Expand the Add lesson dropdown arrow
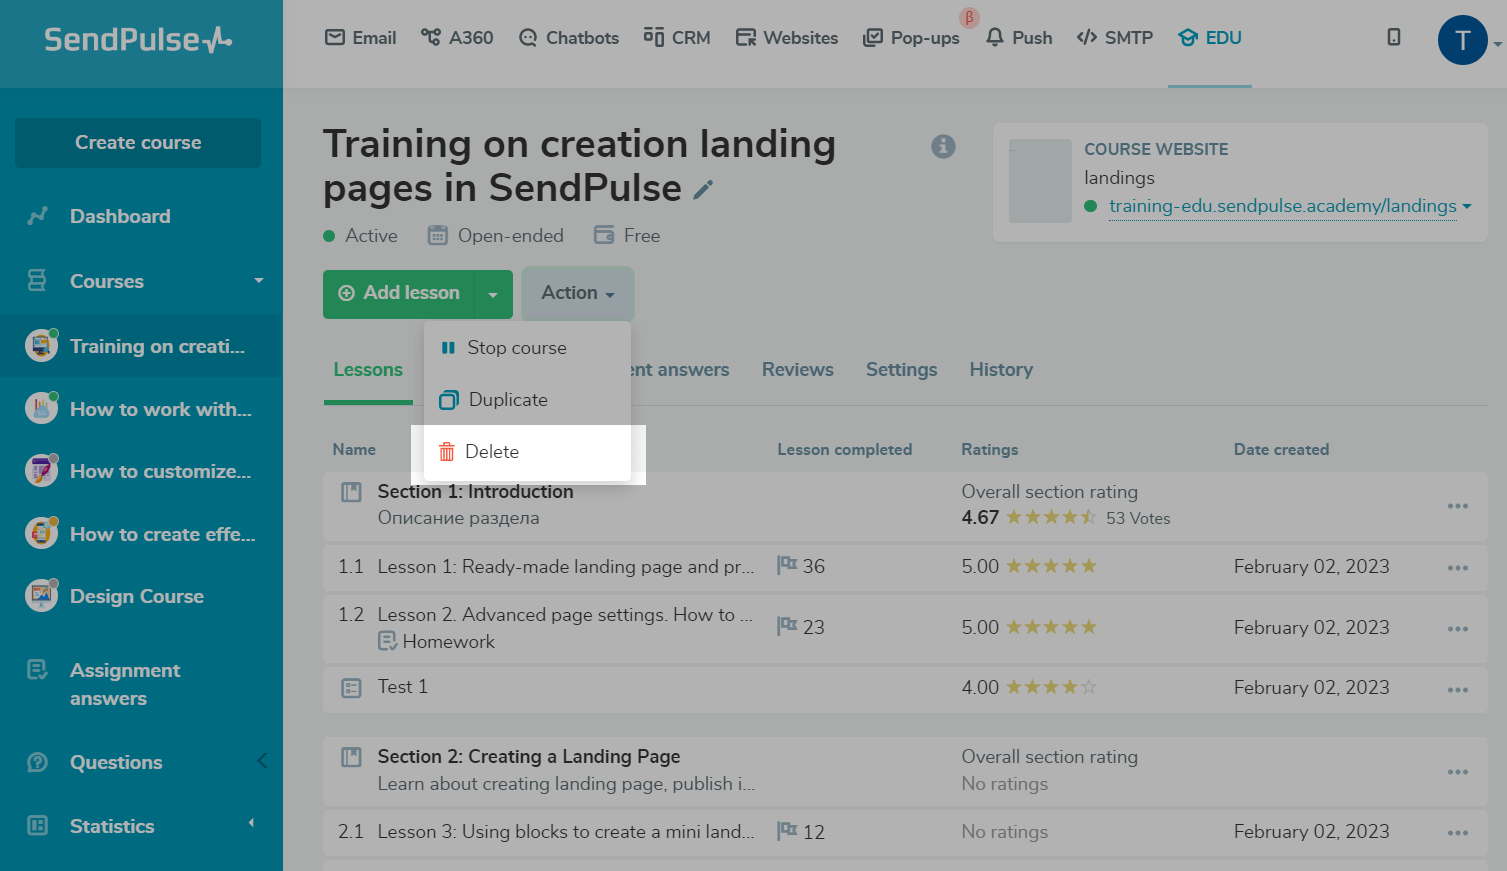 (493, 295)
